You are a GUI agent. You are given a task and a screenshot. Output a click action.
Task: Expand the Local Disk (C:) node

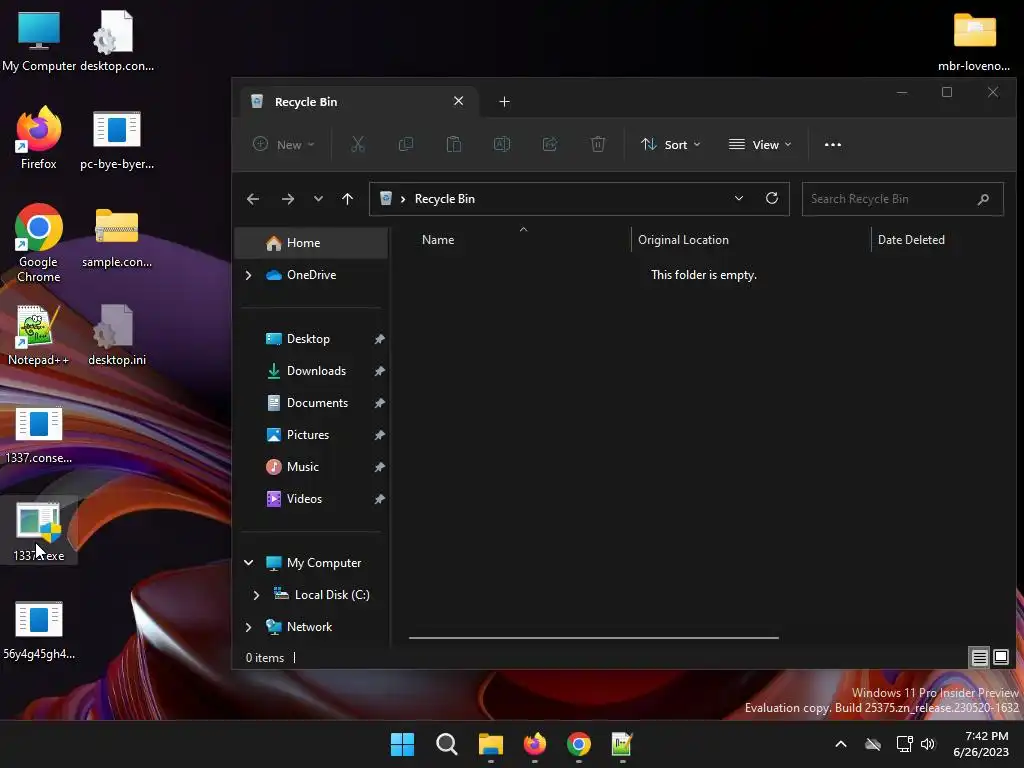click(256, 595)
